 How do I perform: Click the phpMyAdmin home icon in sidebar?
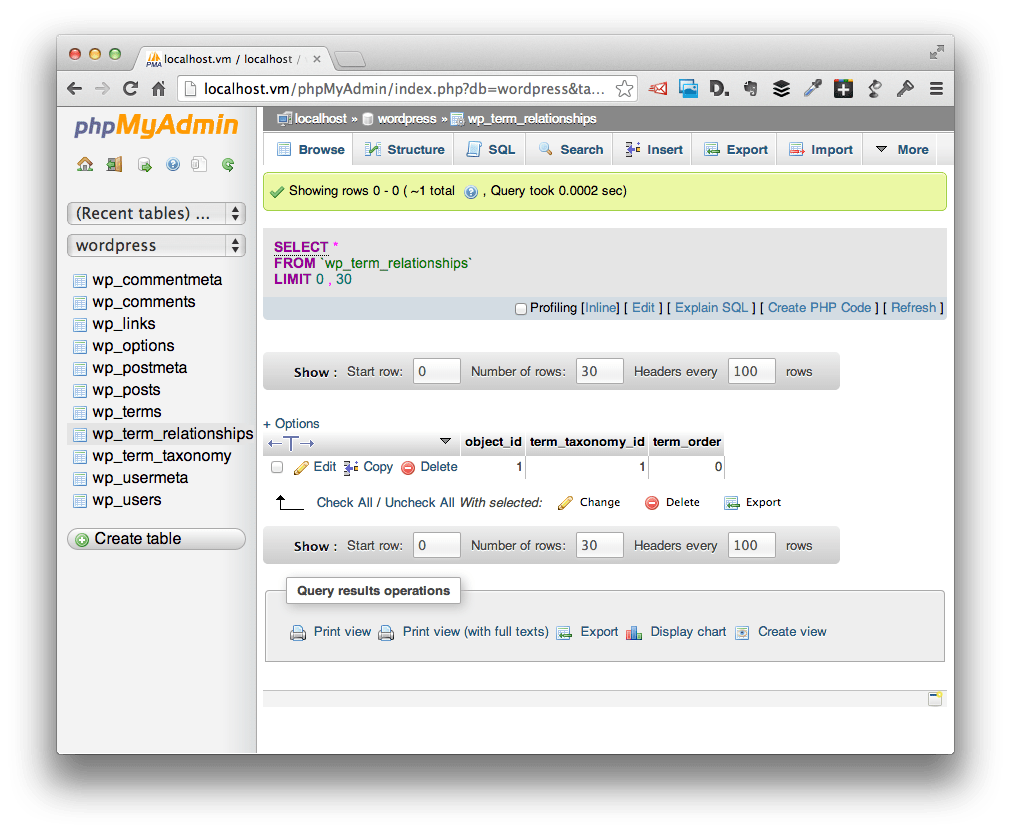coord(85,165)
